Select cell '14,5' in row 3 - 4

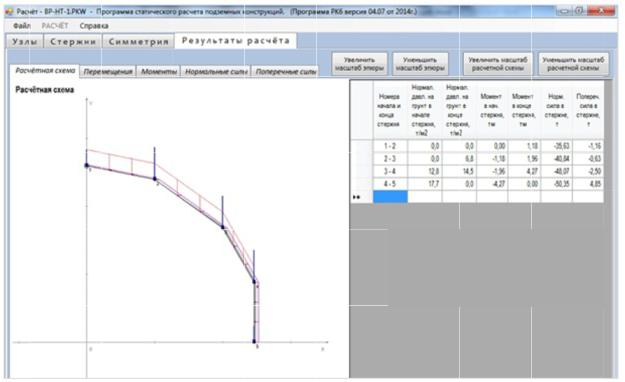click(459, 171)
